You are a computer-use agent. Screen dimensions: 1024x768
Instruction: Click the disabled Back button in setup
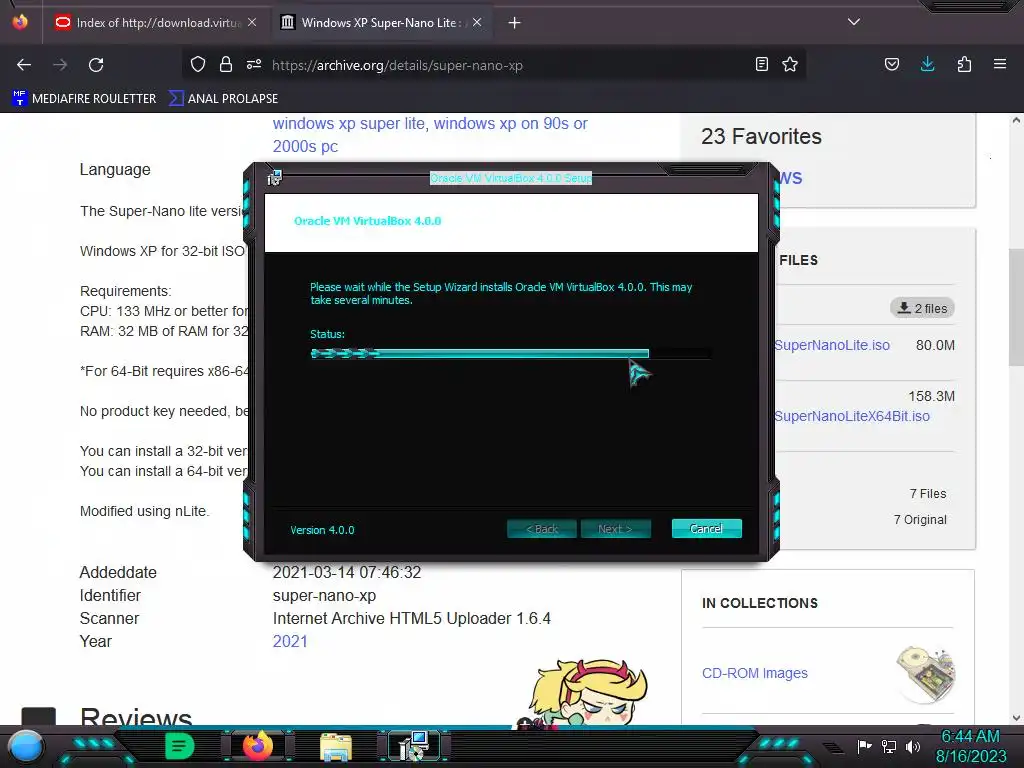(541, 528)
